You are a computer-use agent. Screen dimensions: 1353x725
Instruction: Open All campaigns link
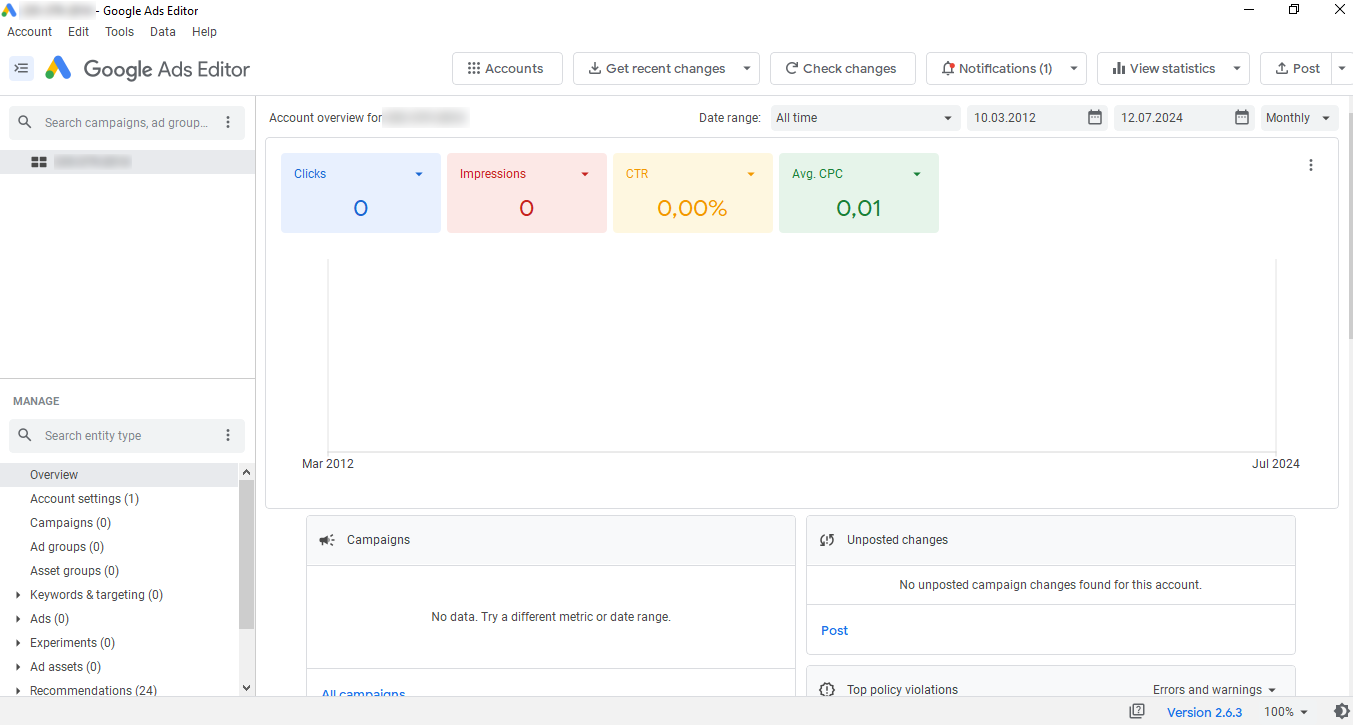click(x=363, y=693)
